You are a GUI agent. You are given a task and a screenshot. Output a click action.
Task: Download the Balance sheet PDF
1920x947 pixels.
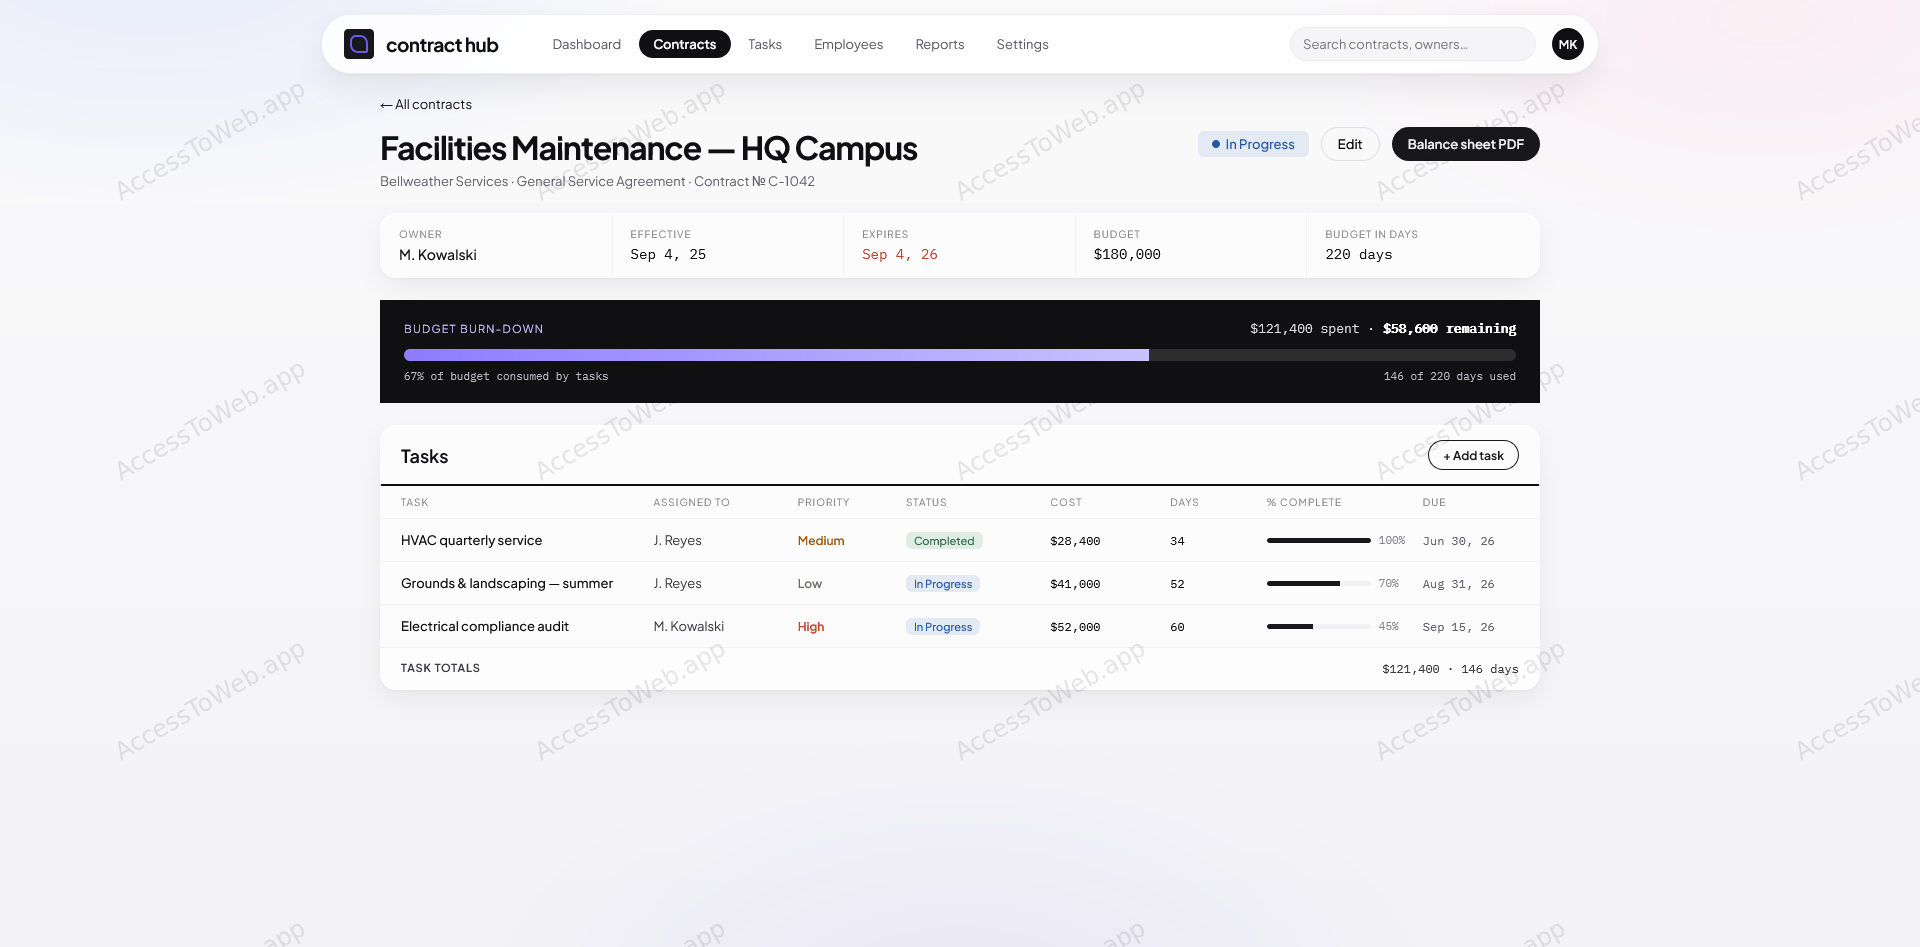[1466, 144]
